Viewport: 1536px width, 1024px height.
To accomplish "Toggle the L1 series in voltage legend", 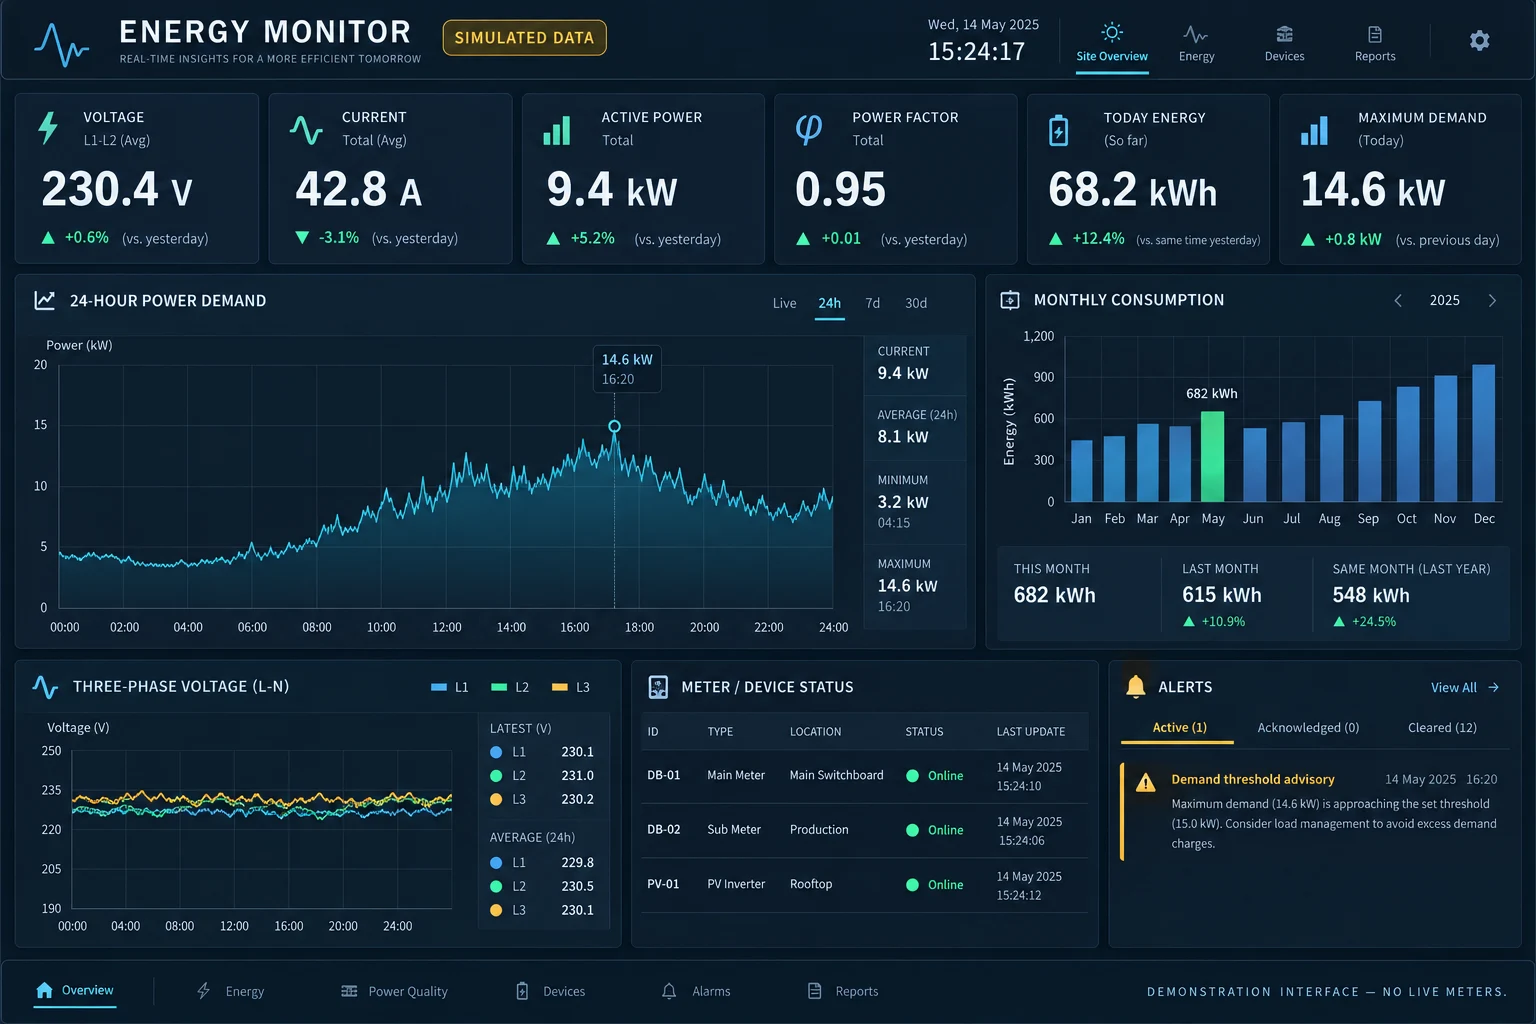I will 450,687.
